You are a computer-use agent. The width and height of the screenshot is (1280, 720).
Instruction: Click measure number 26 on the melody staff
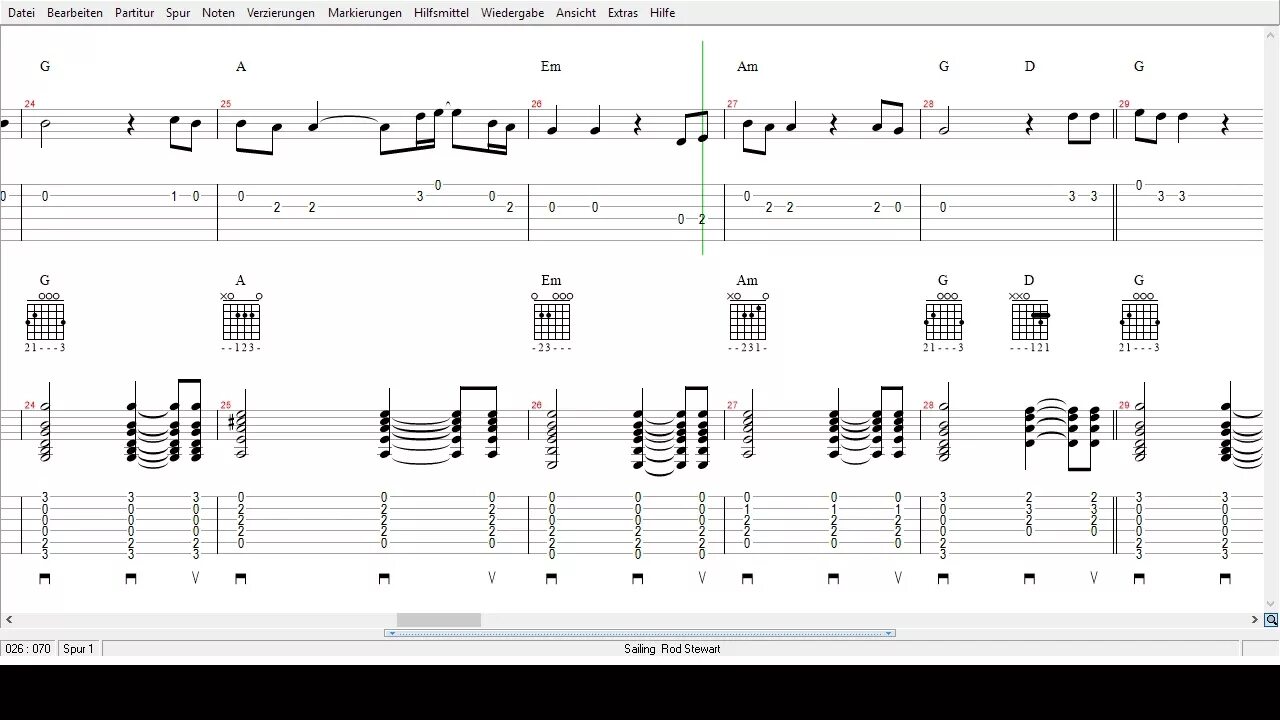click(537, 104)
